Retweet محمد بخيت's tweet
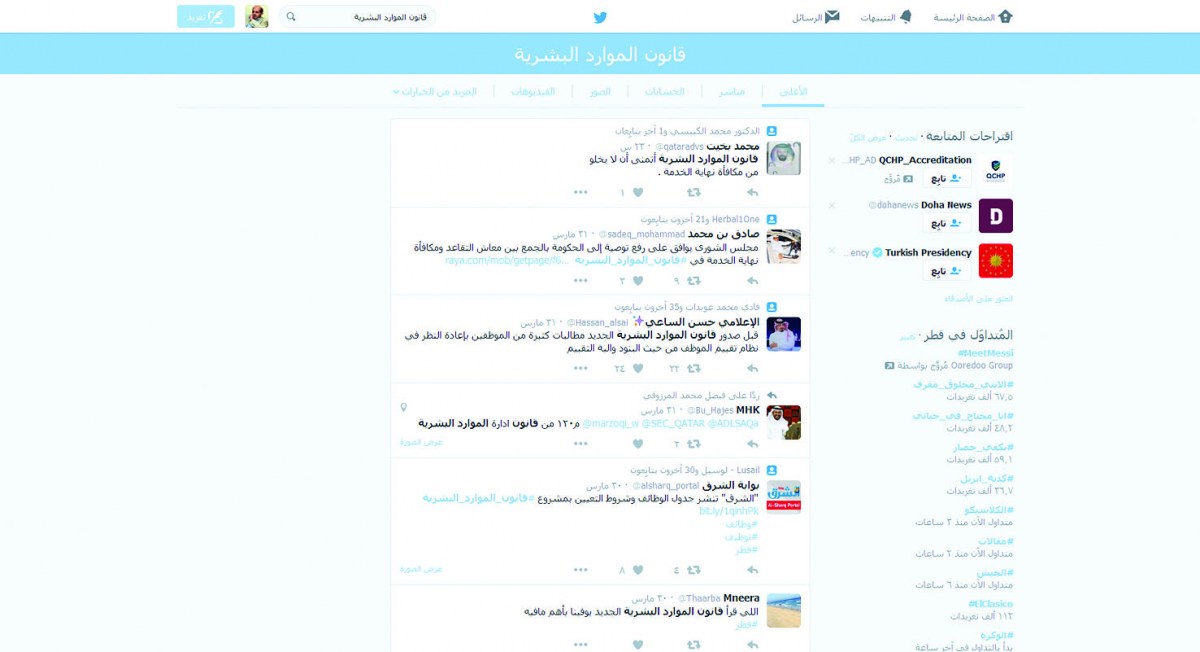1200x652 pixels. coord(693,192)
